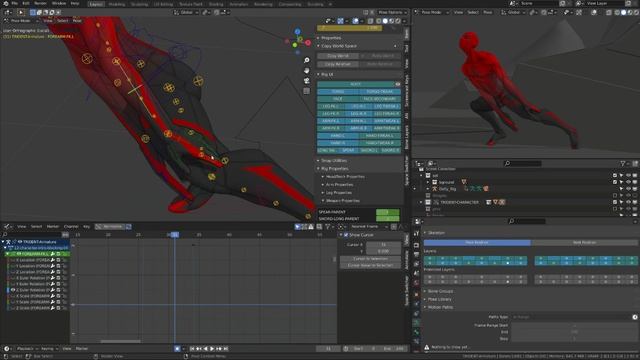Open the Scene properties tab icon
This screenshot has height=360, width=640.
pyautogui.click(x=416, y=273)
